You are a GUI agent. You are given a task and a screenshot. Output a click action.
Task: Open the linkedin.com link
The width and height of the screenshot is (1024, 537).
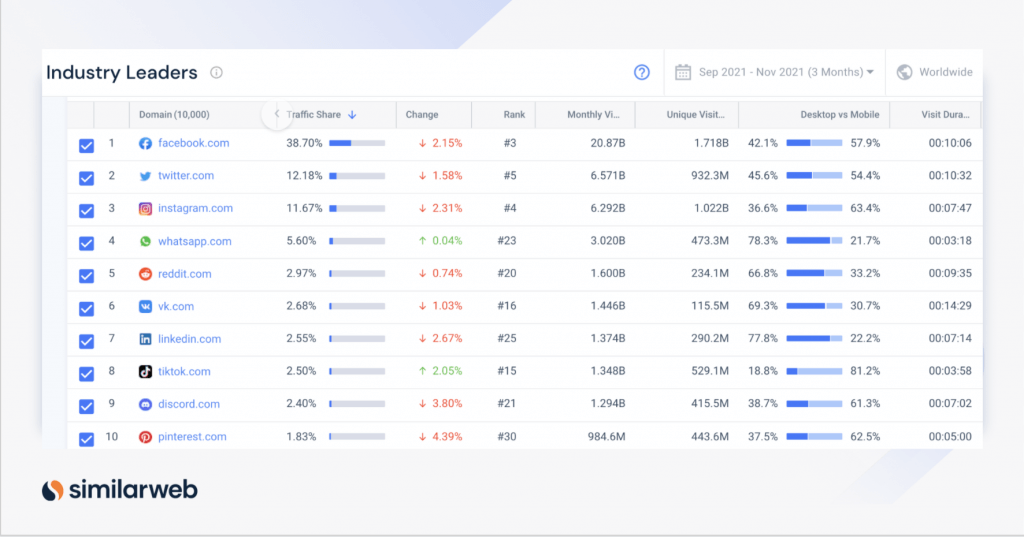tap(189, 339)
